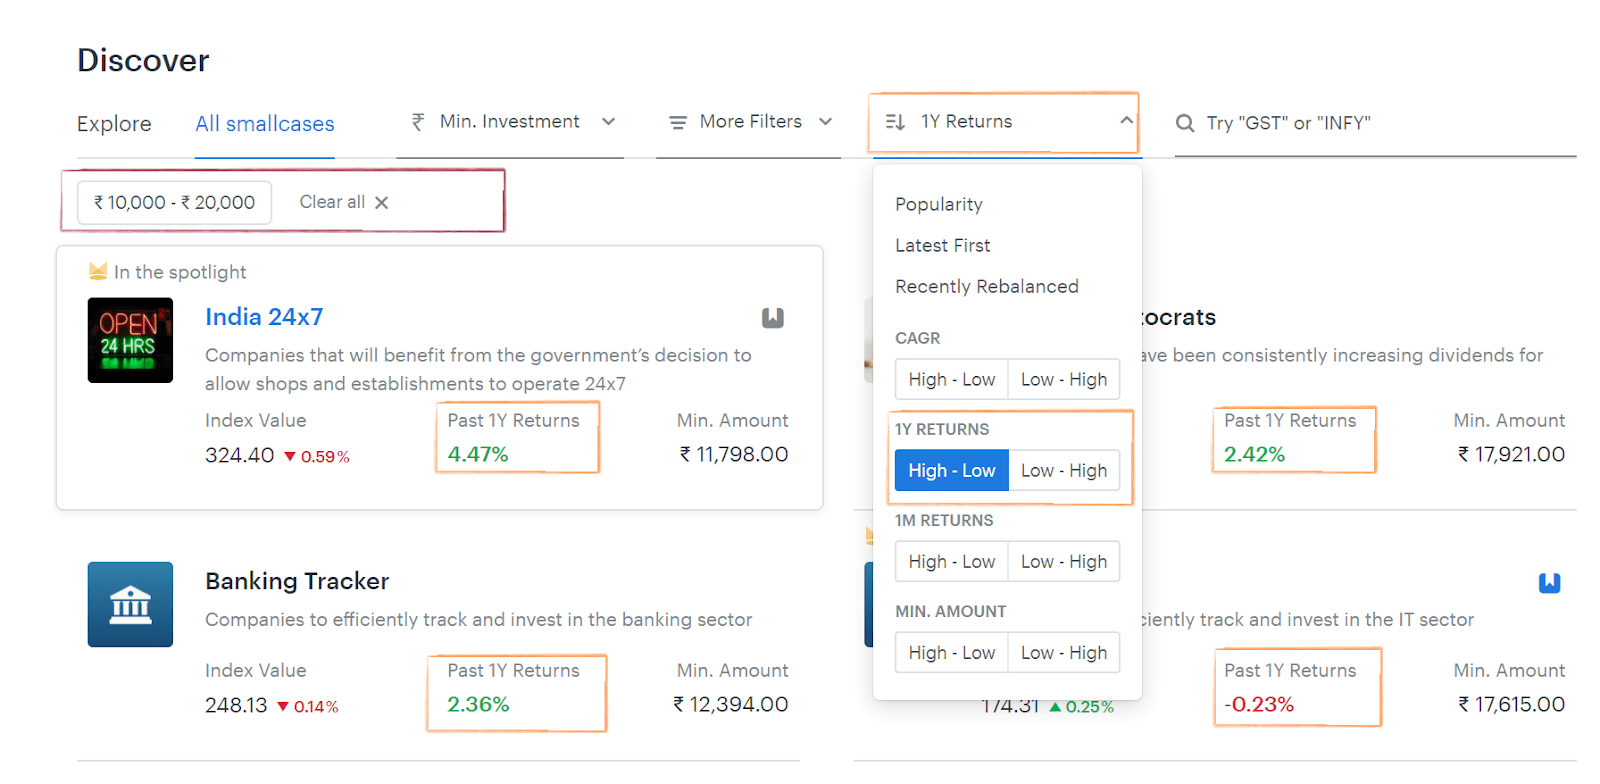This screenshot has height=784, width=1600.
Task: Select CAGR High - Low sorting
Action: pyautogui.click(x=951, y=380)
